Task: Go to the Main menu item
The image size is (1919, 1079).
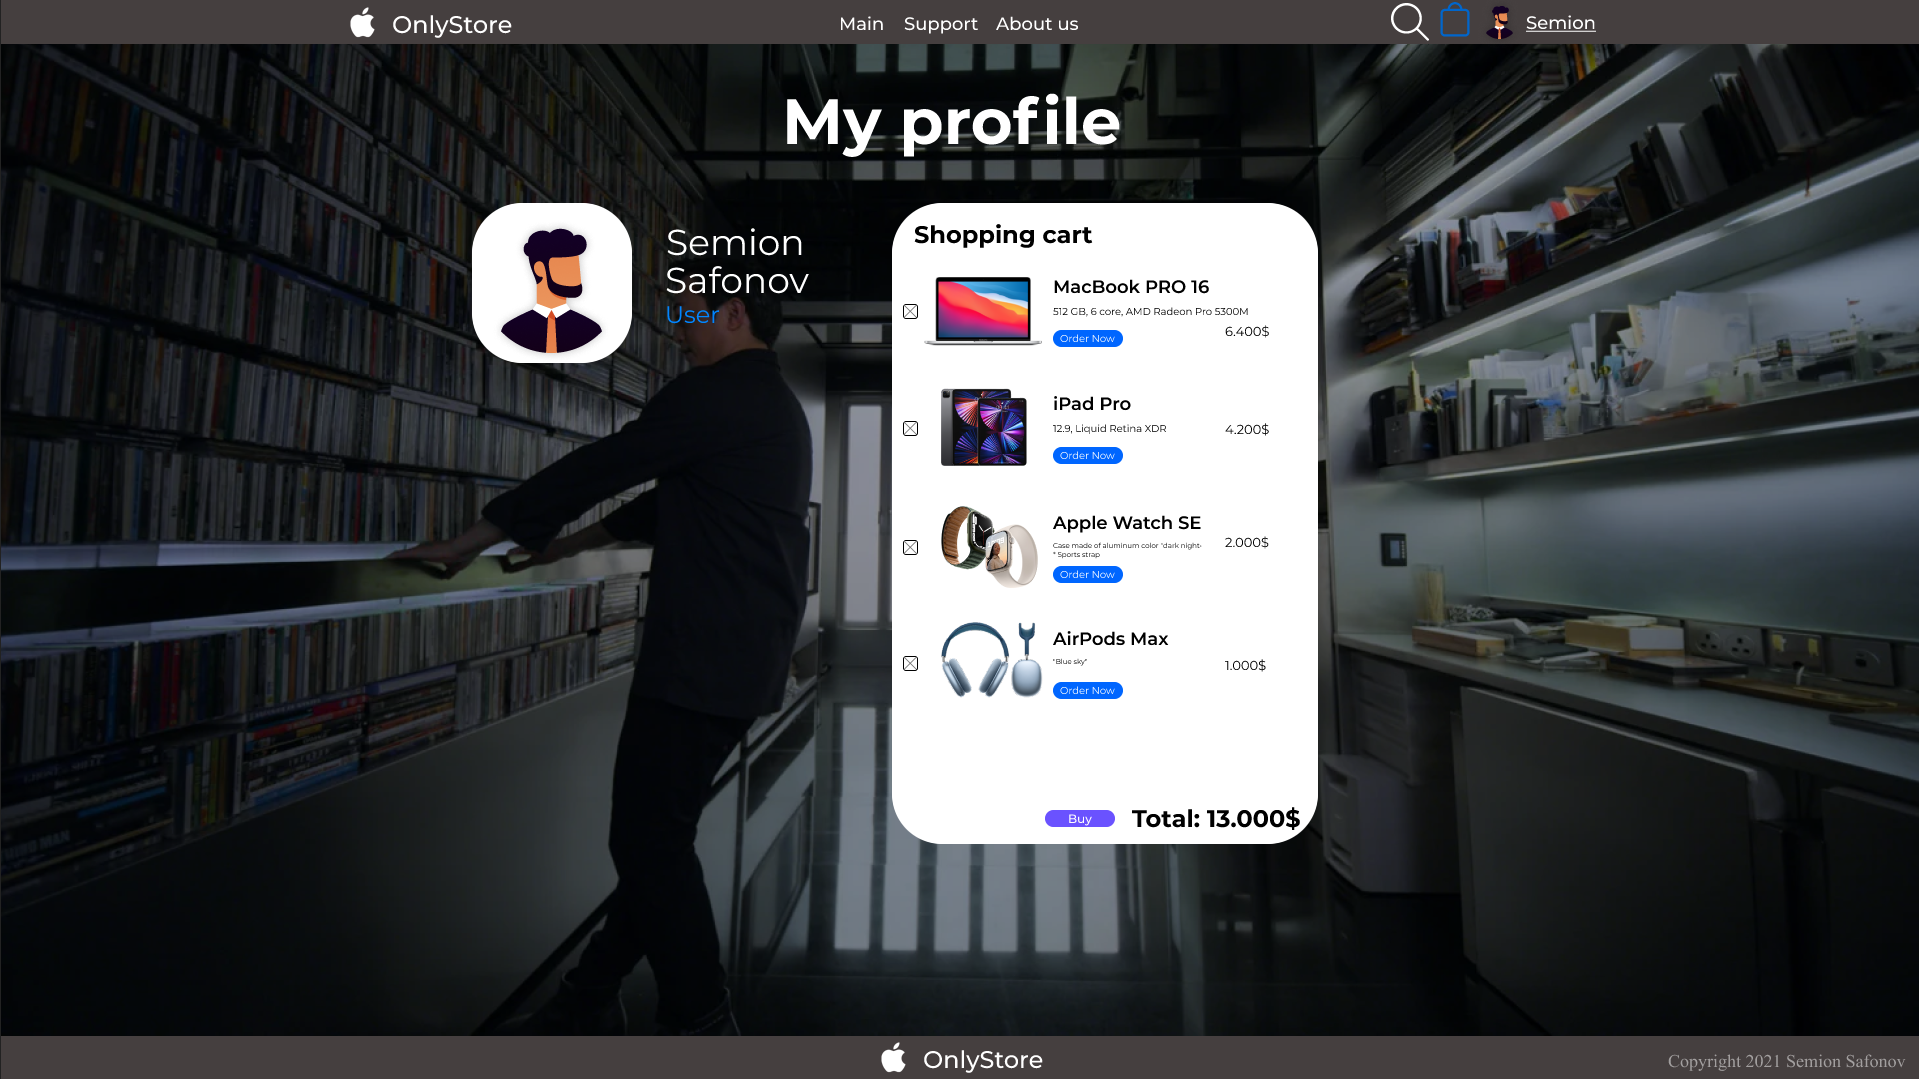Action: pyautogui.click(x=861, y=24)
